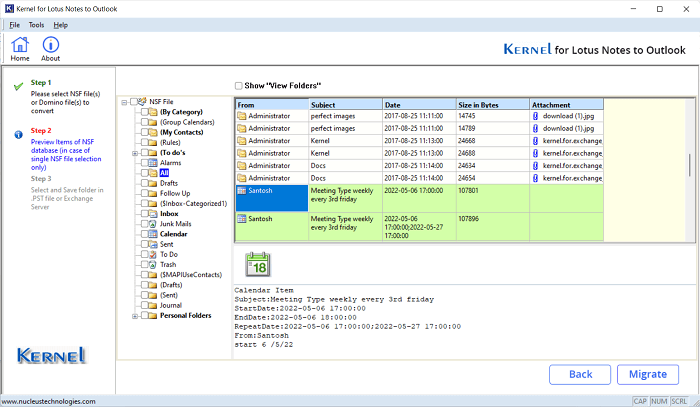Enable the Show "View Folders" checkbox
700x407 pixels.
coord(239,86)
